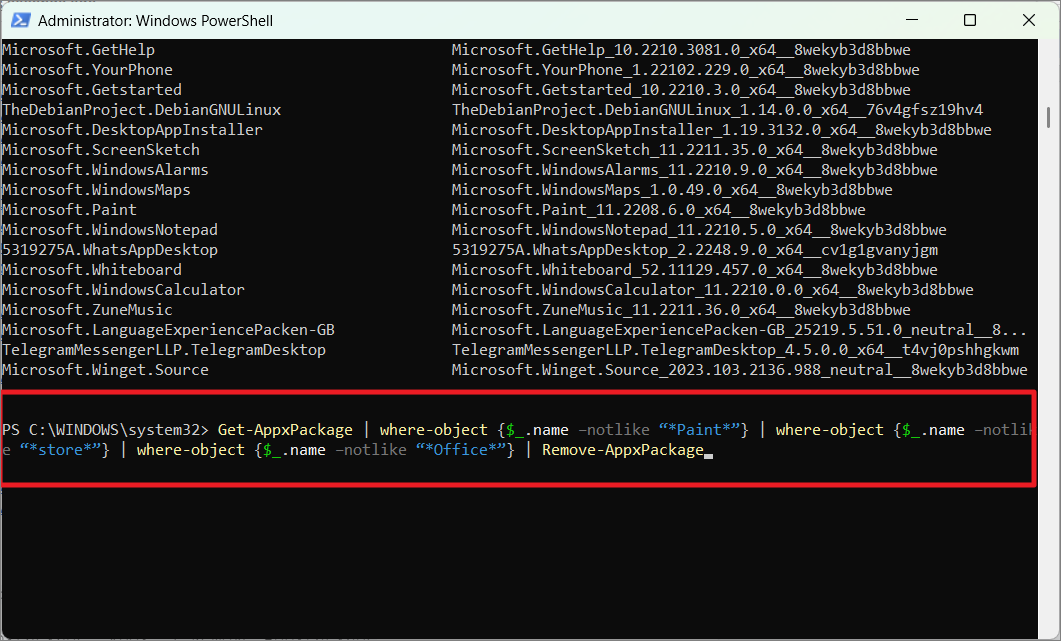This screenshot has height=641, width=1061.
Task: Click the 'Remove-AppxPackage' command text
Action: [623, 450]
